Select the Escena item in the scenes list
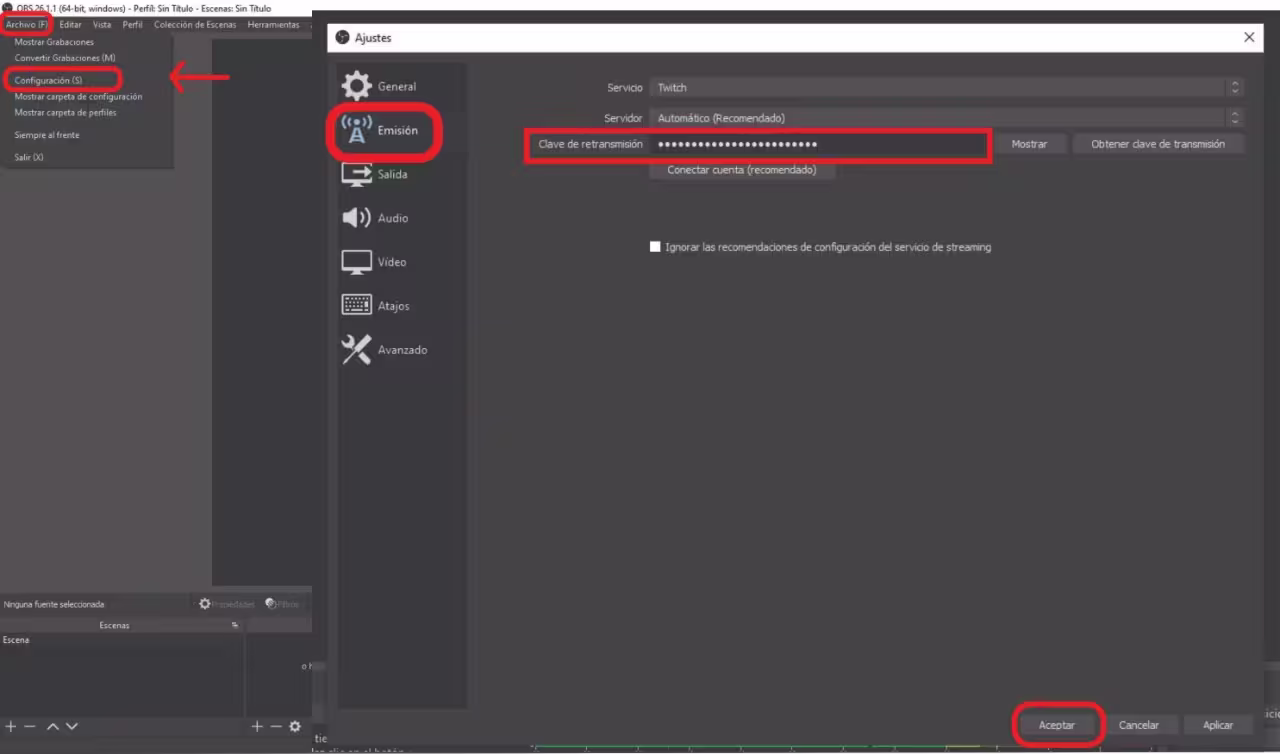Image resolution: width=1280 pixels, height=754 pixels. click(17, 640)
